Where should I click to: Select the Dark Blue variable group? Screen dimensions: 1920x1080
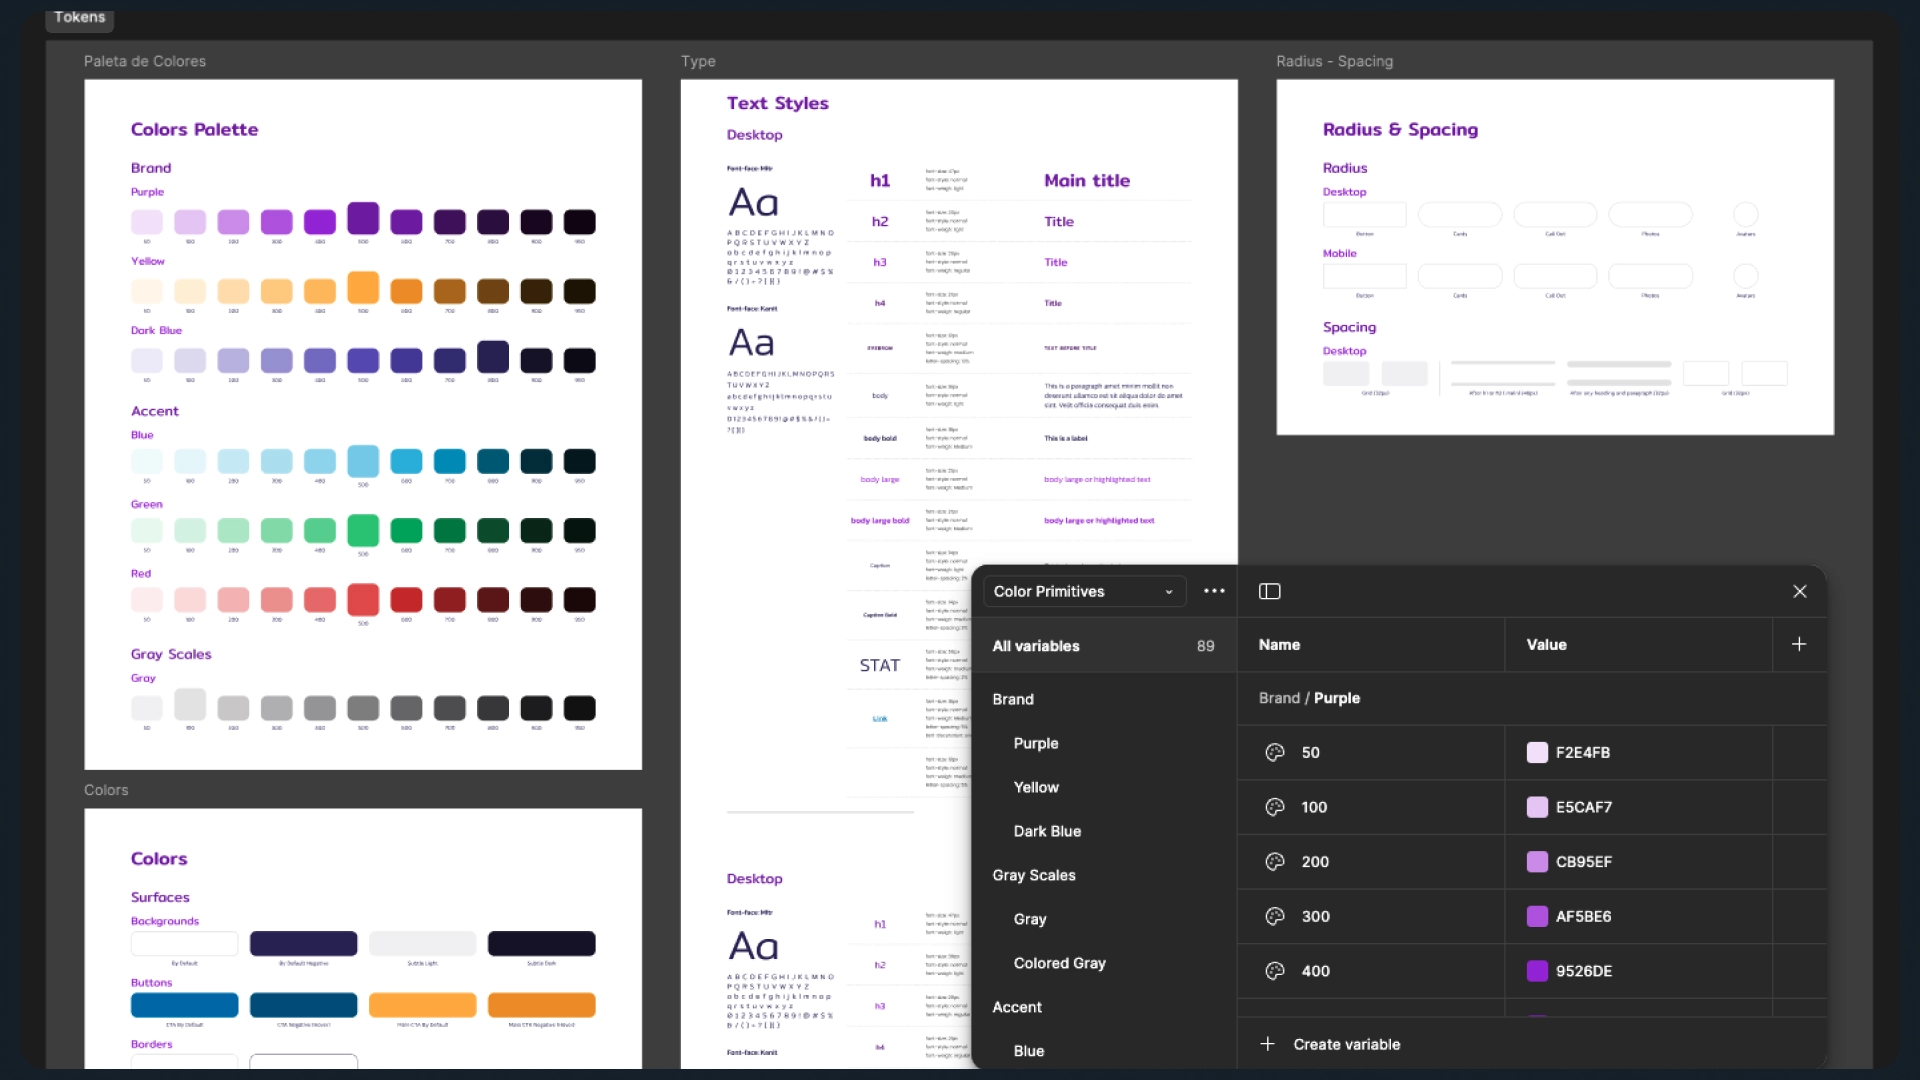click(x=1047, y=831)
